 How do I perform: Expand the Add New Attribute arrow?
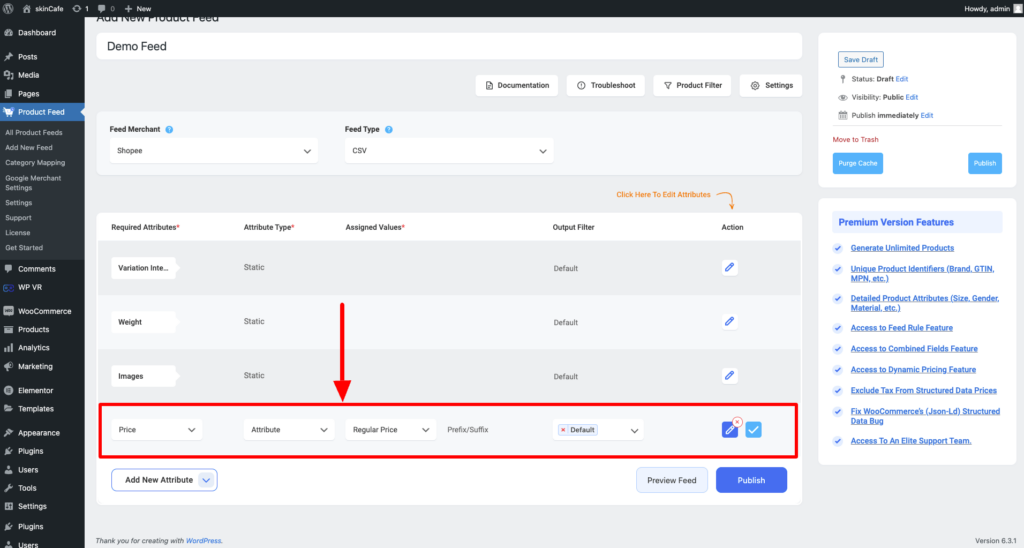tap(206, 480)
